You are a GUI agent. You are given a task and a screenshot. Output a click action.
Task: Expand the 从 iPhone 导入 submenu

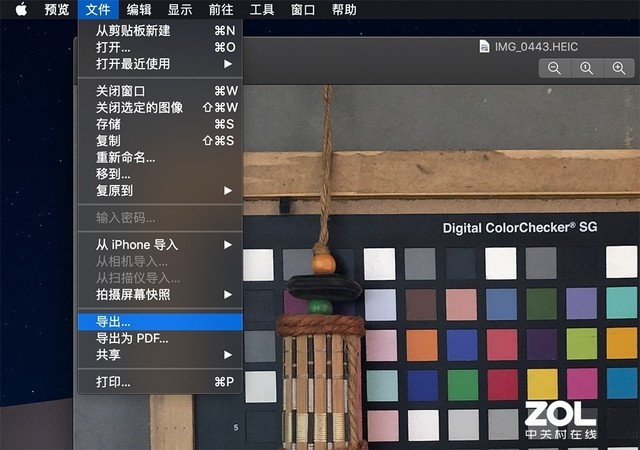pyautogui.click(x=160, y=245)
